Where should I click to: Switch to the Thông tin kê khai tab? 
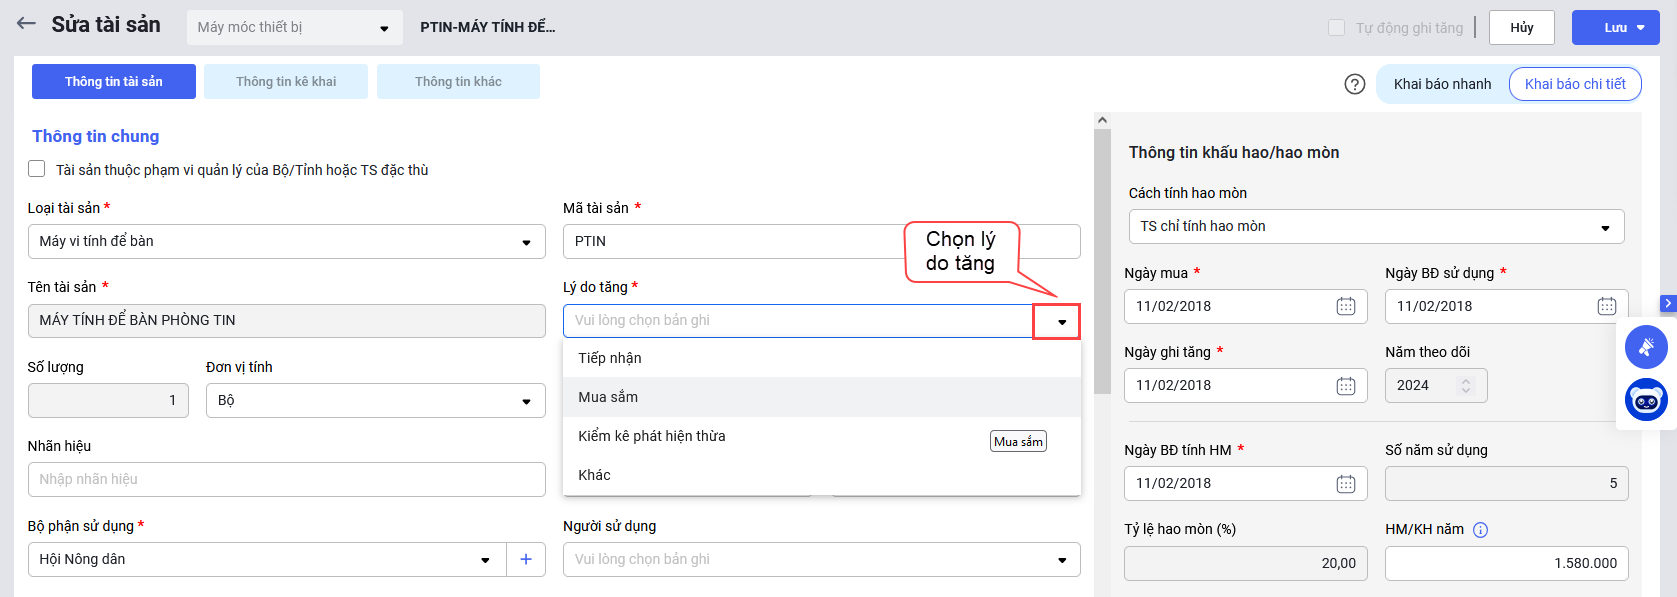click(286, 82)
